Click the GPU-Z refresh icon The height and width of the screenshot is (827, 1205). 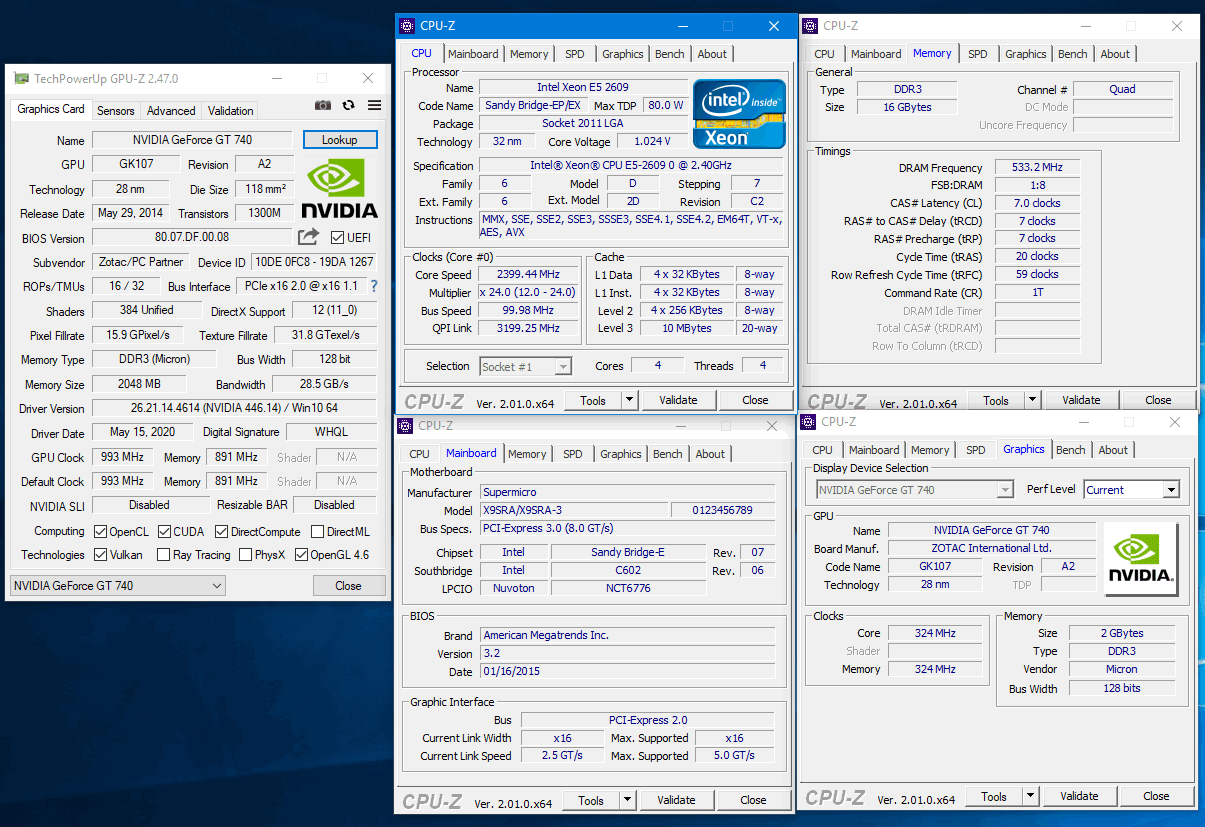click(x=348, y=105)
